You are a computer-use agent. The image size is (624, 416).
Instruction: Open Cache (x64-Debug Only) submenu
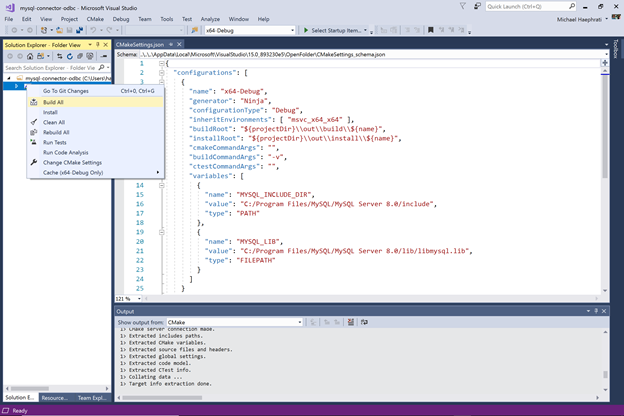(96, 172)
